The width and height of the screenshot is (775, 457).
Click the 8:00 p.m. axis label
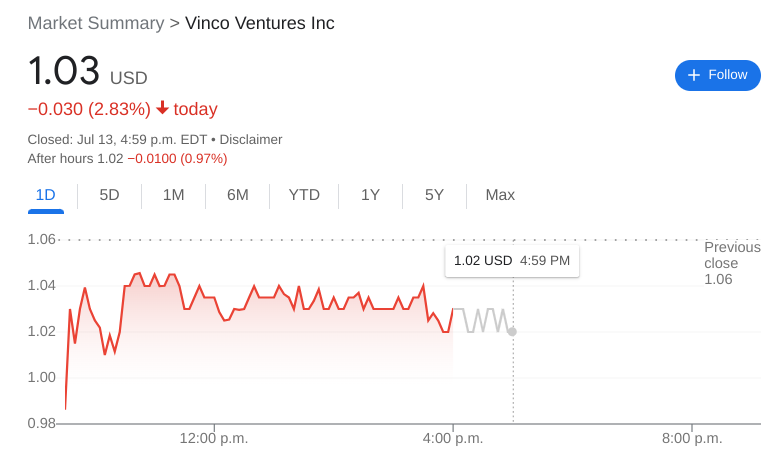point(692,438)
